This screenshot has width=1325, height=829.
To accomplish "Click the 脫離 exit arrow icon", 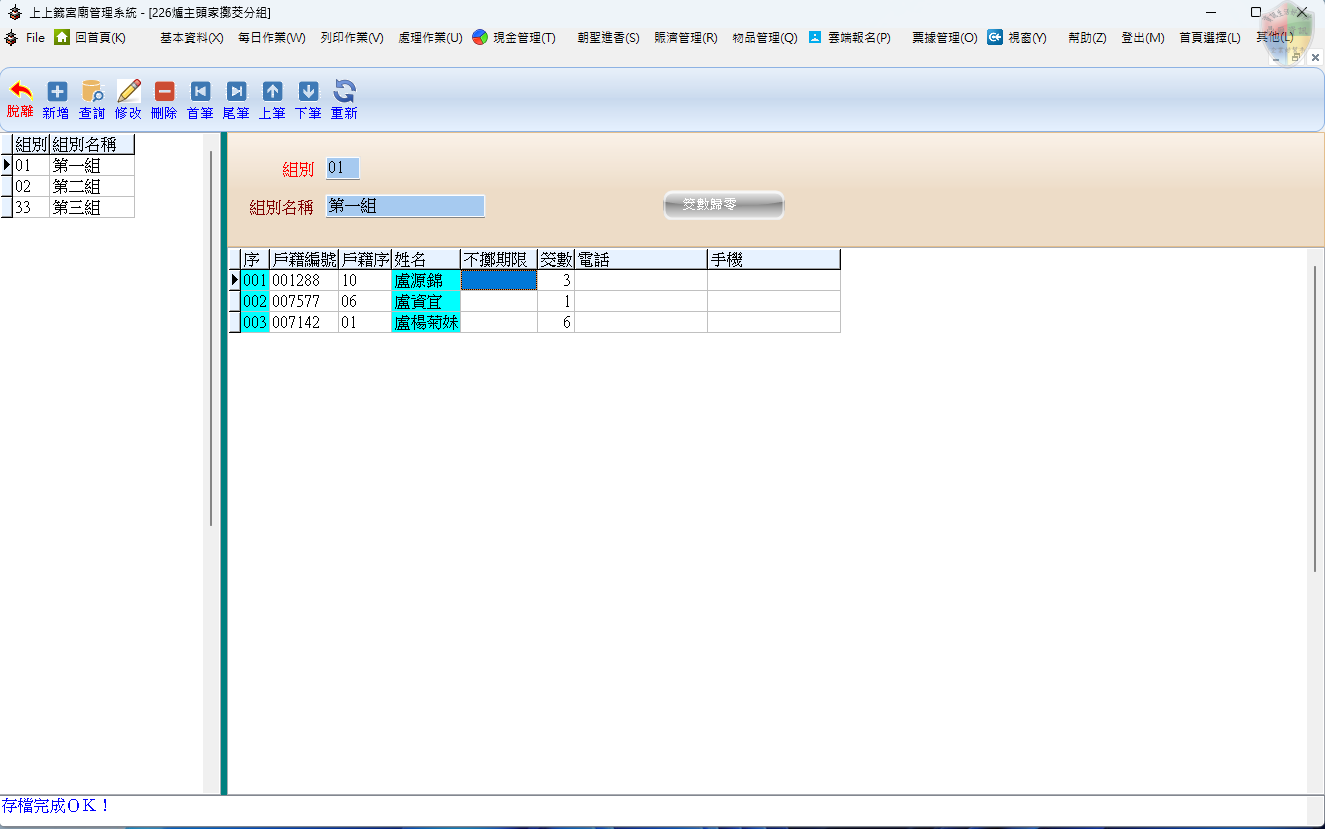I will pyautogui.click(x=20, y=92).
